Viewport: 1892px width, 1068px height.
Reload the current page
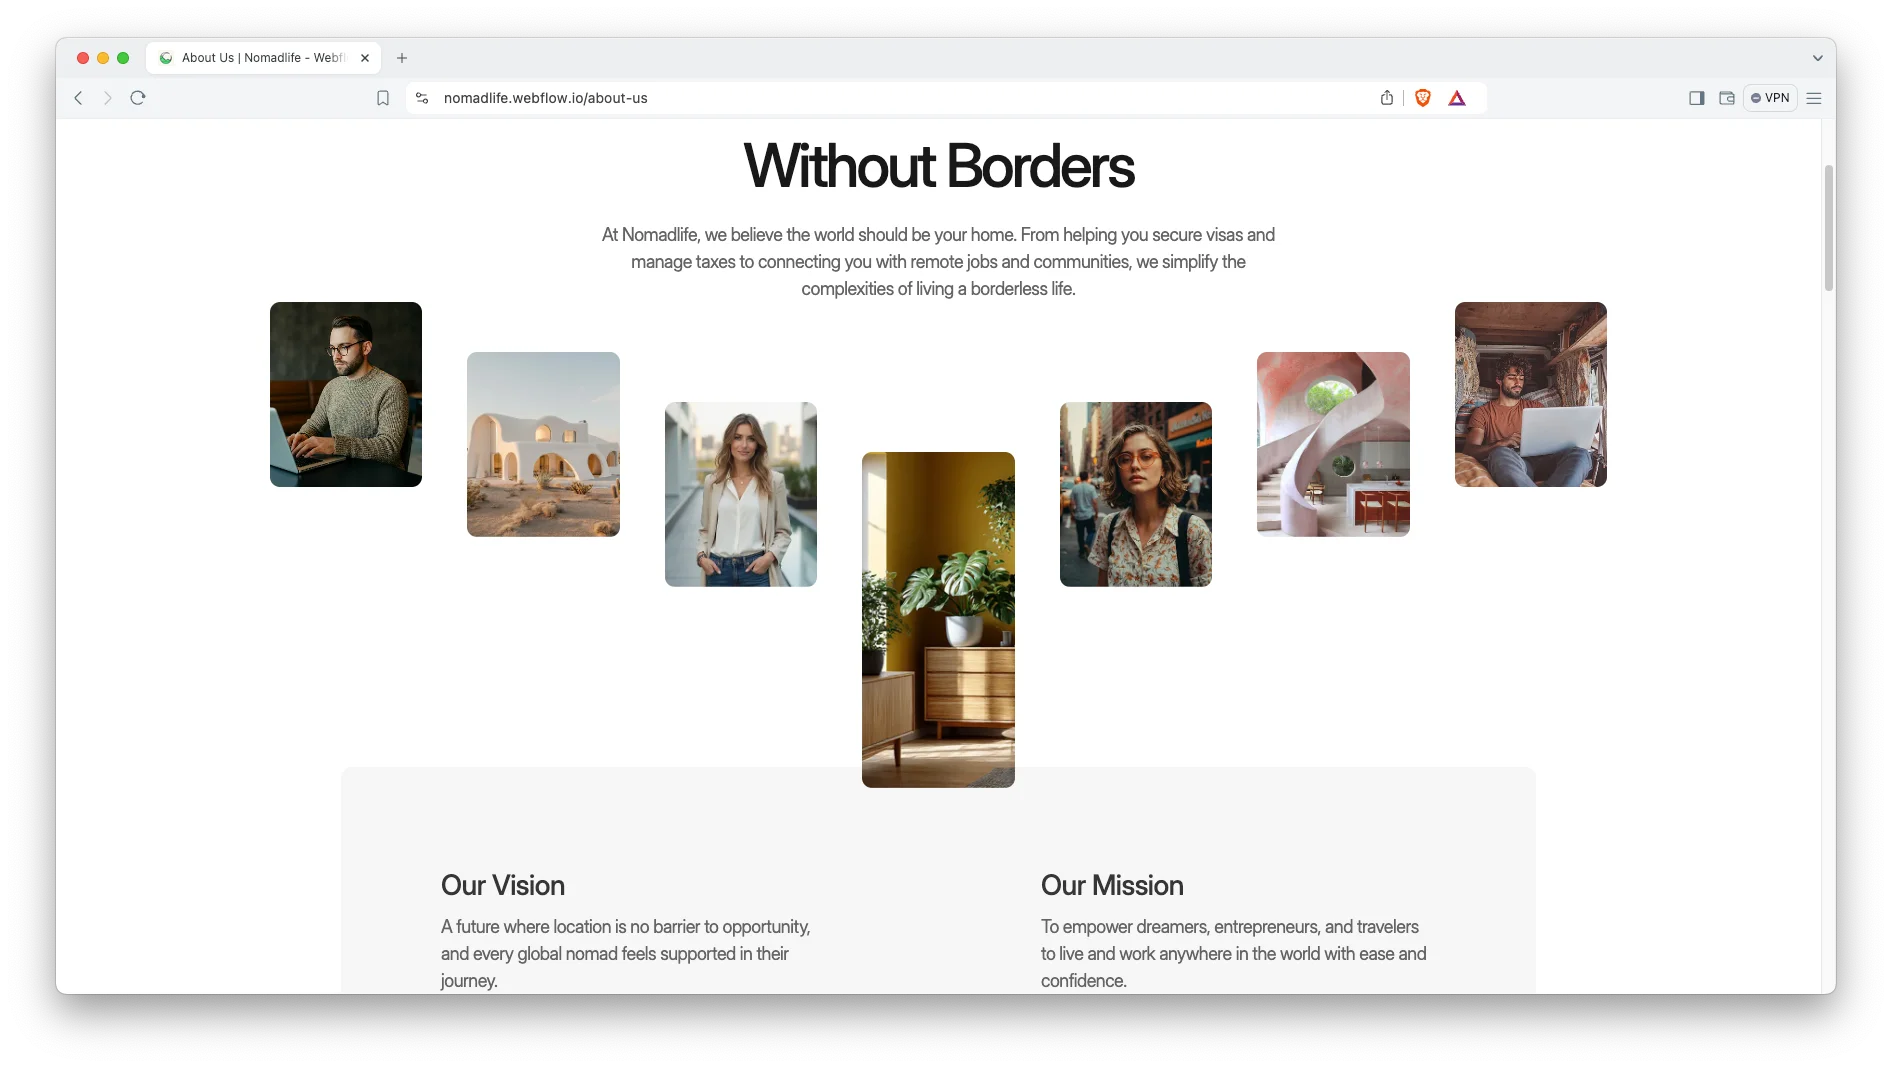pos(138,98)
